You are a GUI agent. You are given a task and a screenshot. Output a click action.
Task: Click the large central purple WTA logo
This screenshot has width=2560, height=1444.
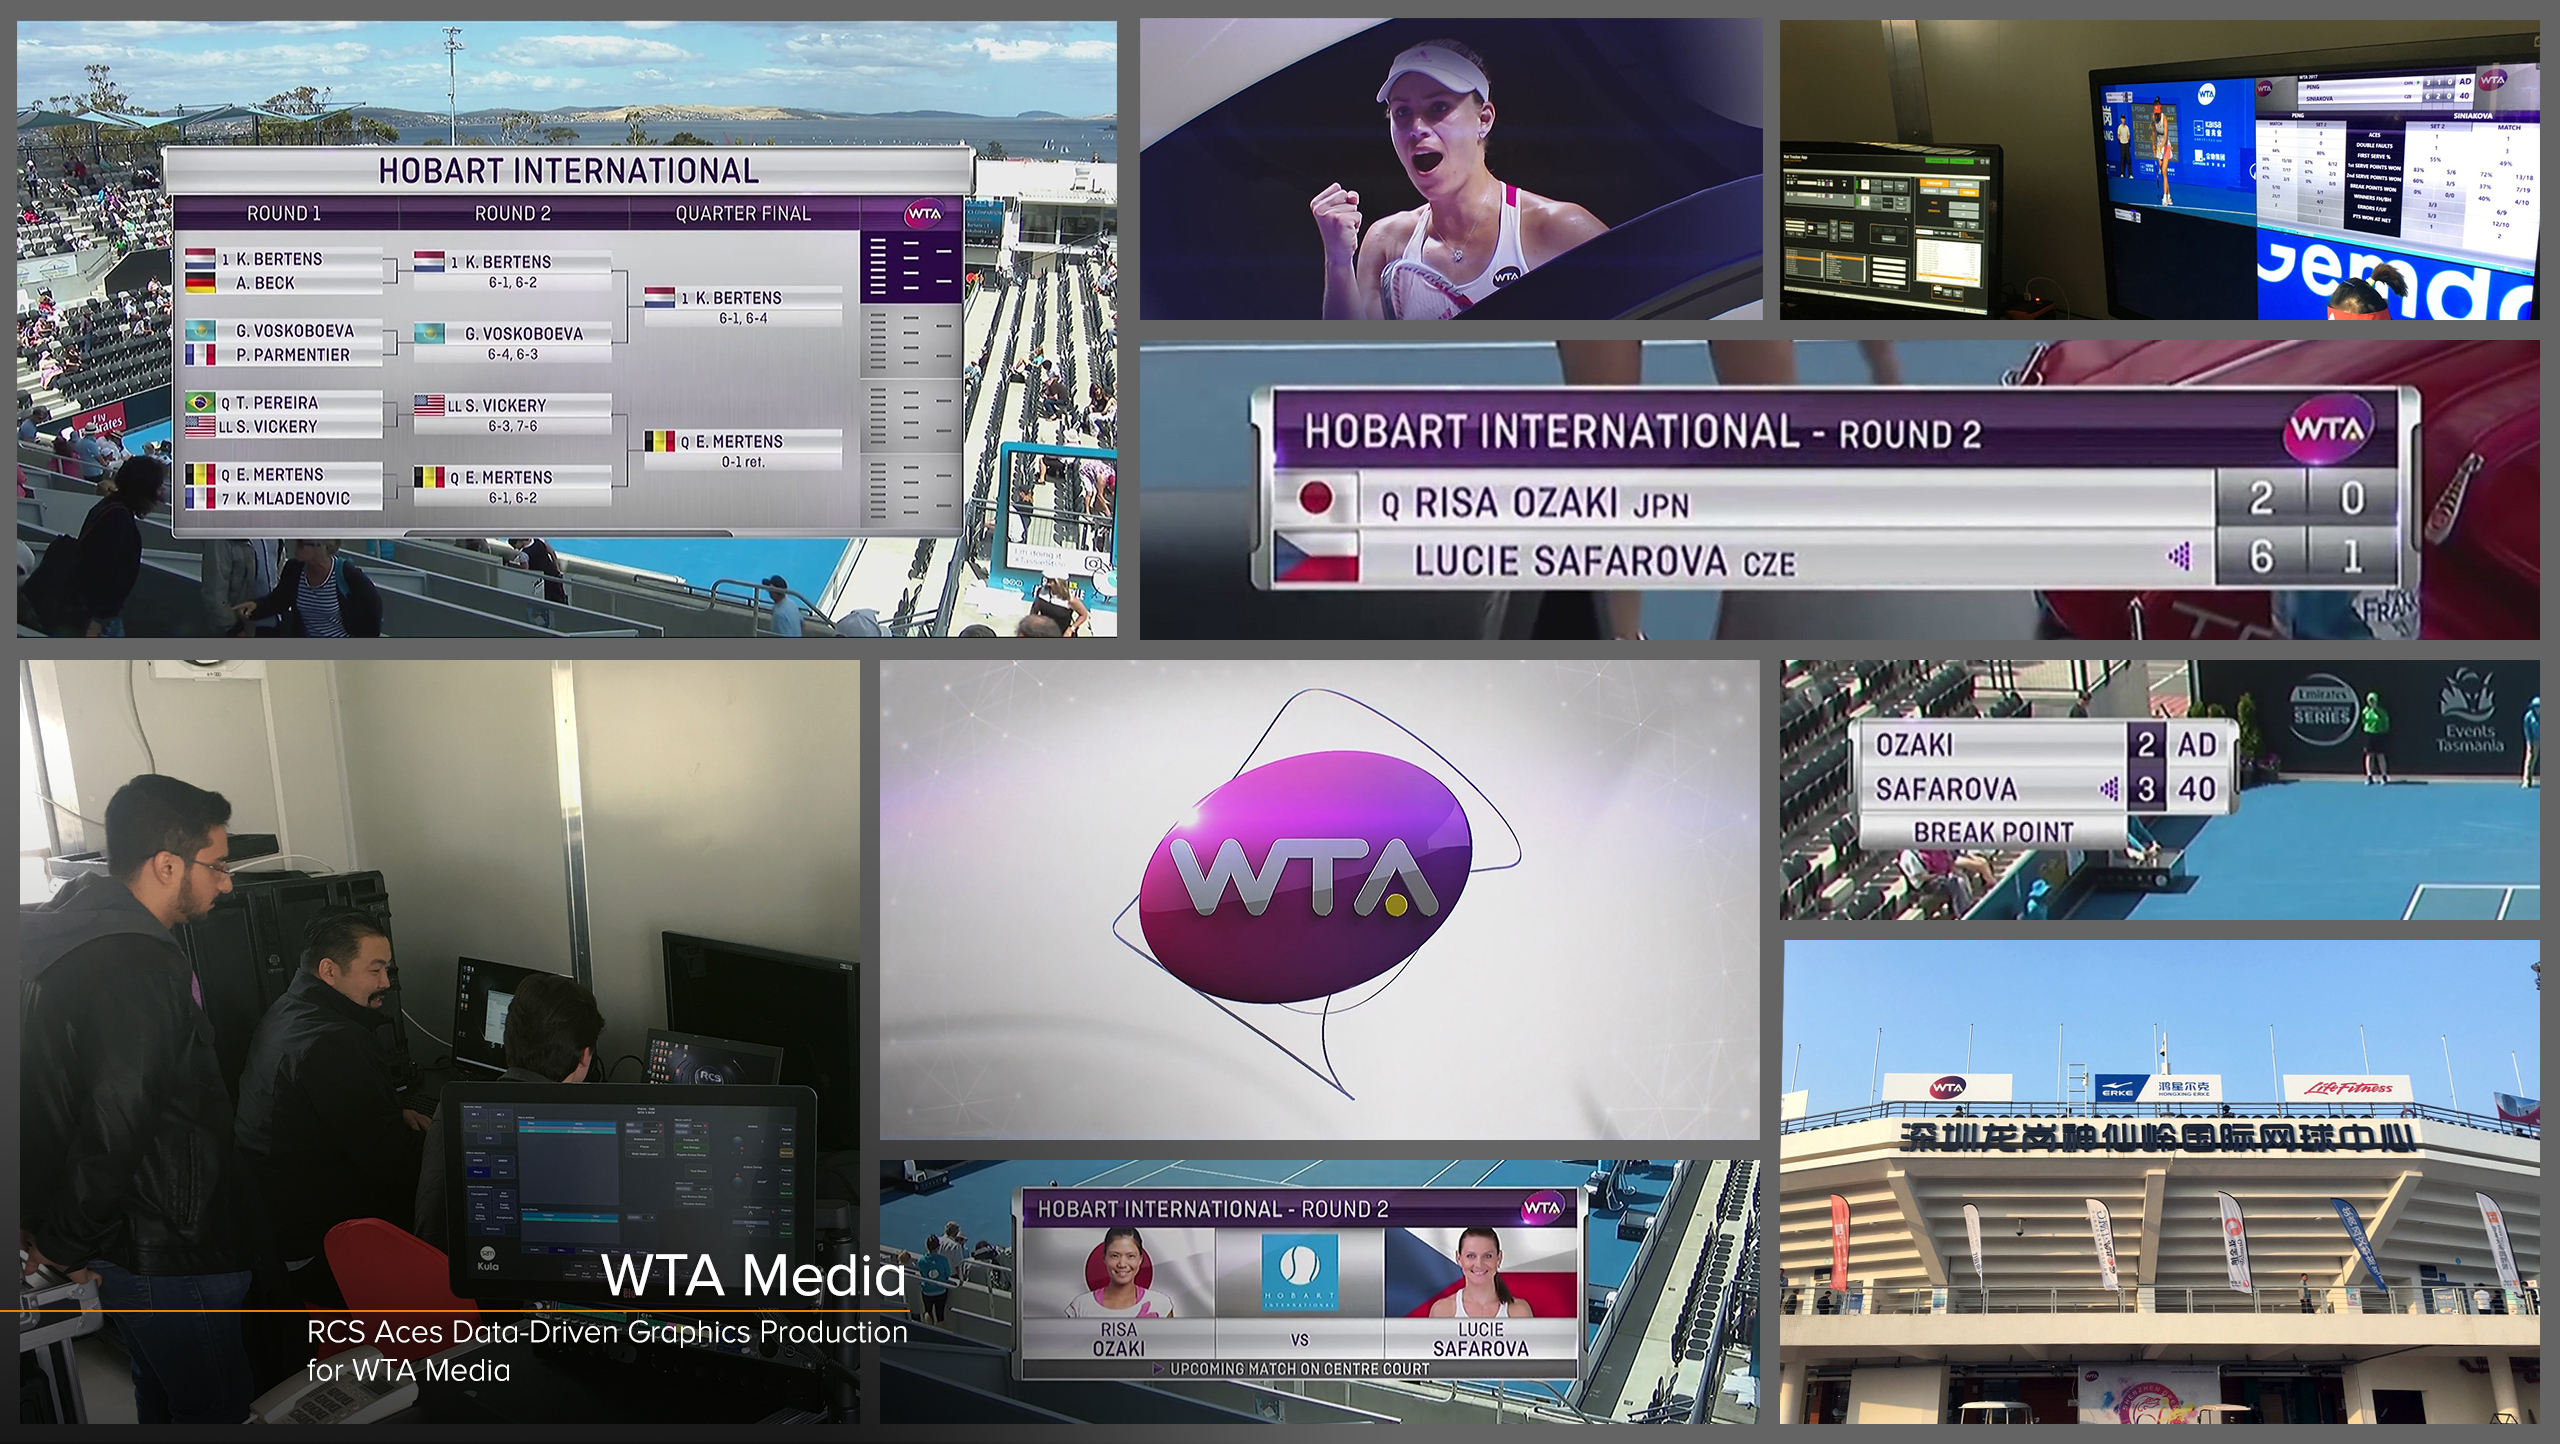(x=1304, y=878)
